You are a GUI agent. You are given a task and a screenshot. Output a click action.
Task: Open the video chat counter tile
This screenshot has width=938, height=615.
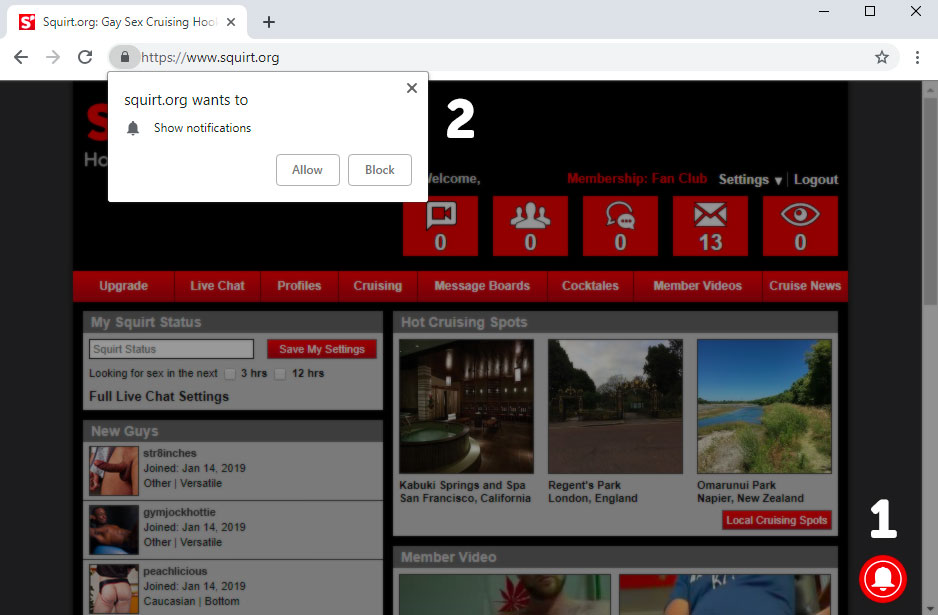point(440,226)
